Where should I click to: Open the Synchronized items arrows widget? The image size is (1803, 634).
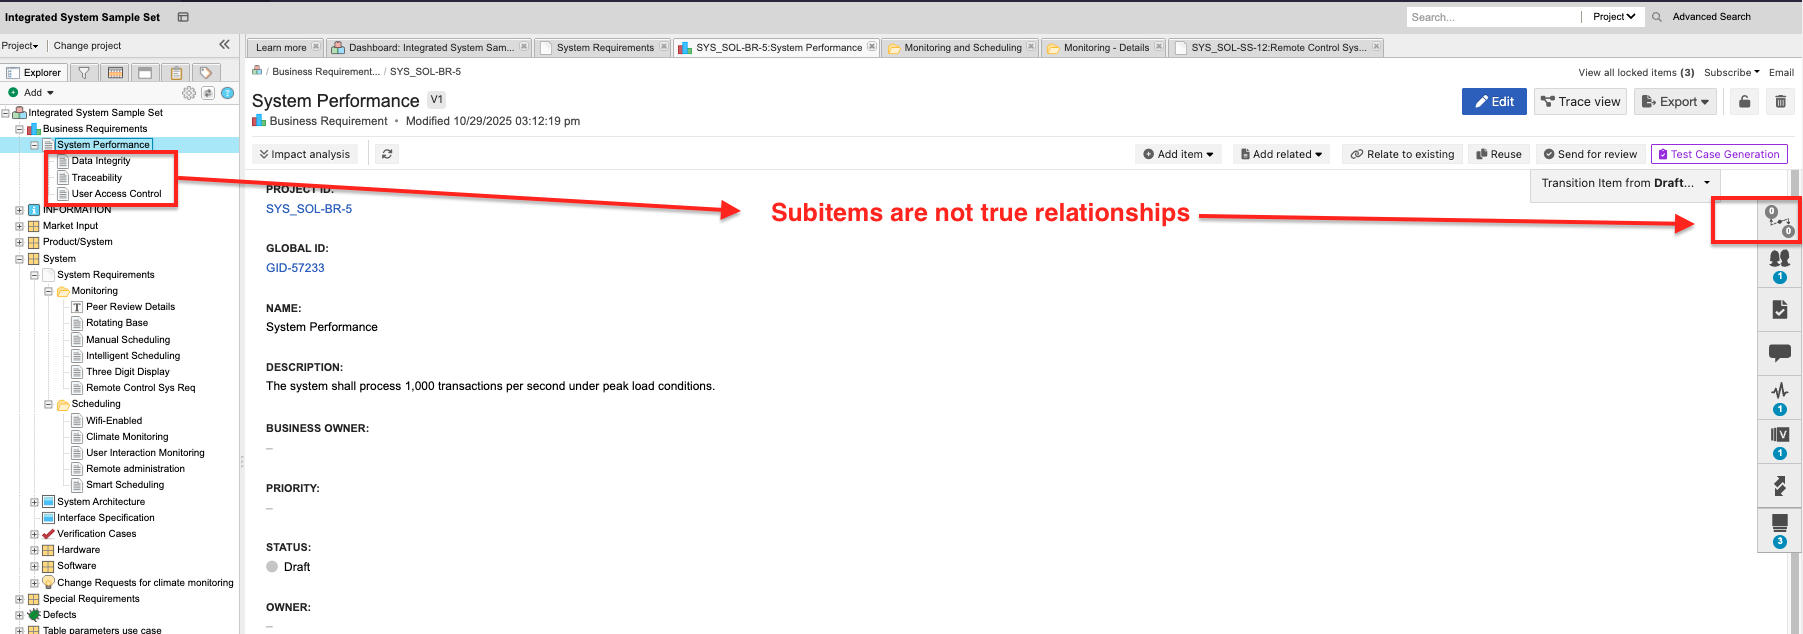click(x=1779, y=486)
